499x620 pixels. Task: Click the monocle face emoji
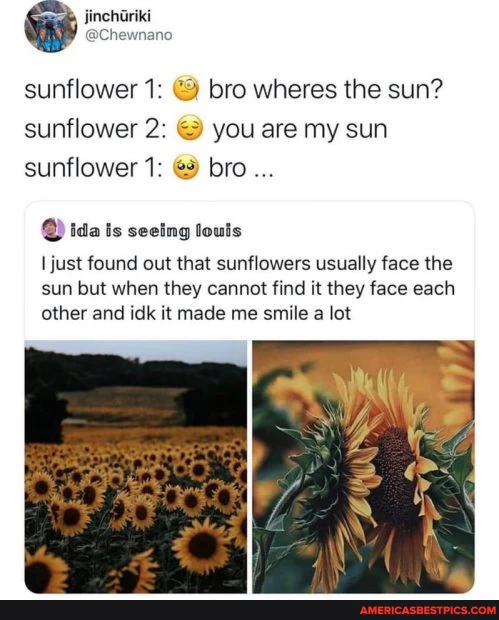click(x=186, y=87)
